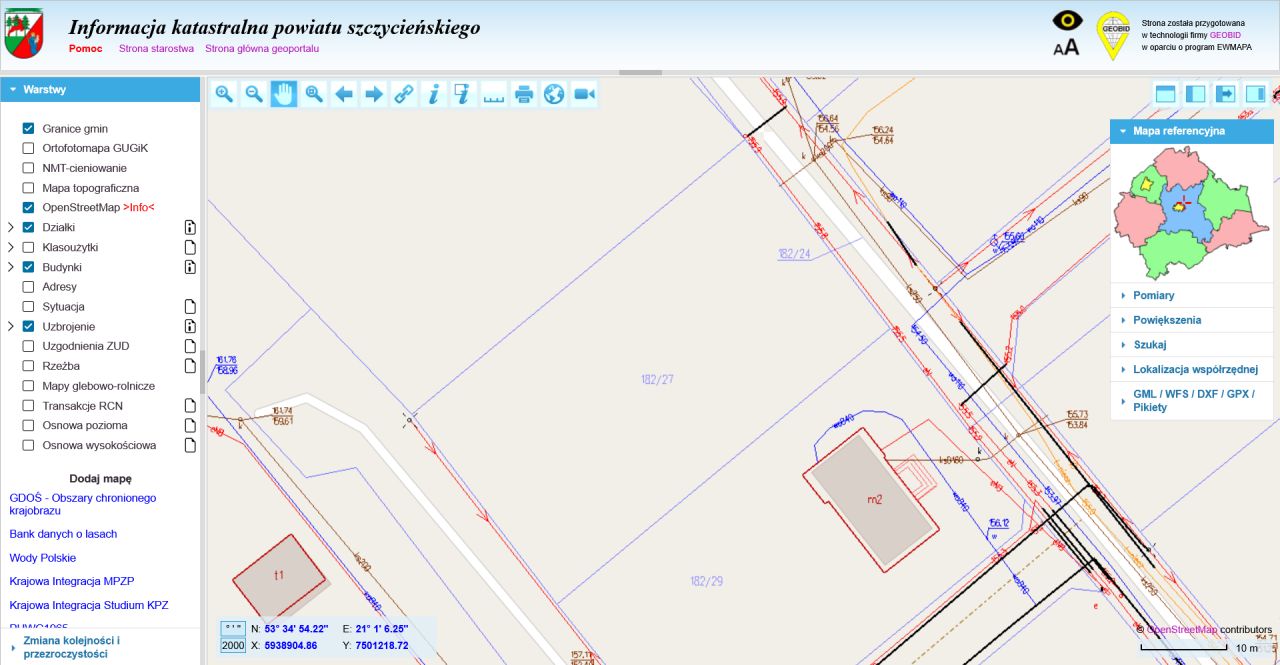Uncheck the Granice gmin layer
1280x665 pixels.
(28, 128)
